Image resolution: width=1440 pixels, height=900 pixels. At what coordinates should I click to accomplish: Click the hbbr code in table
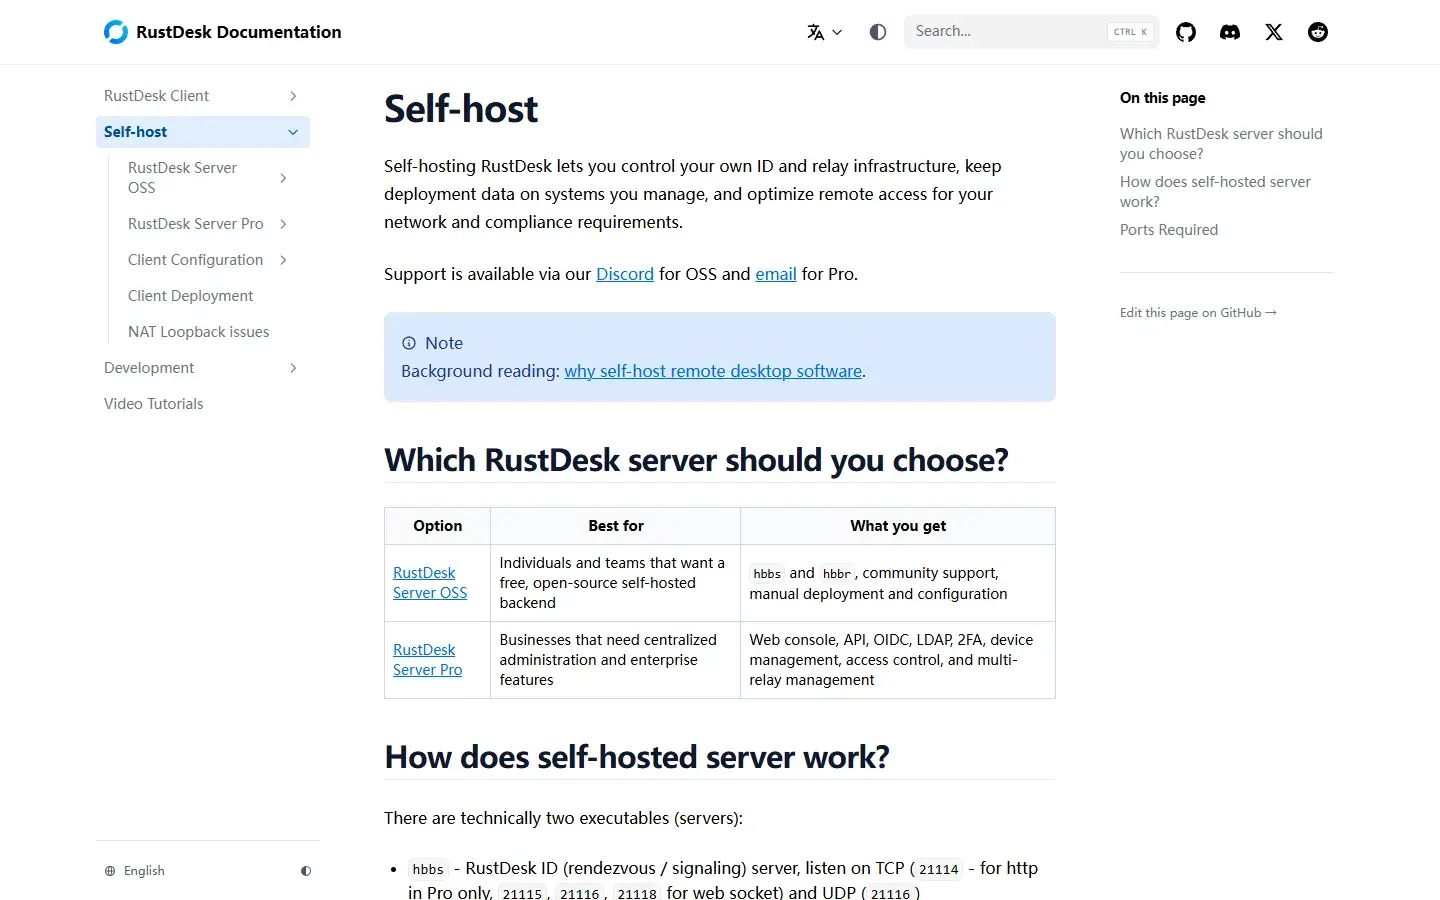click(x=837, y=574)
